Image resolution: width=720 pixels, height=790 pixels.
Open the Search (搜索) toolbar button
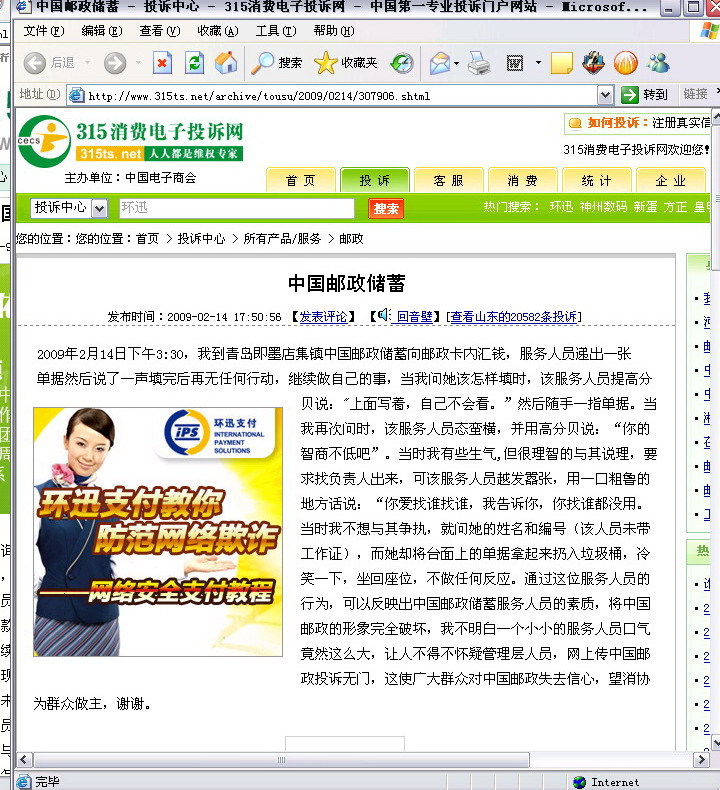pos(277,63)
